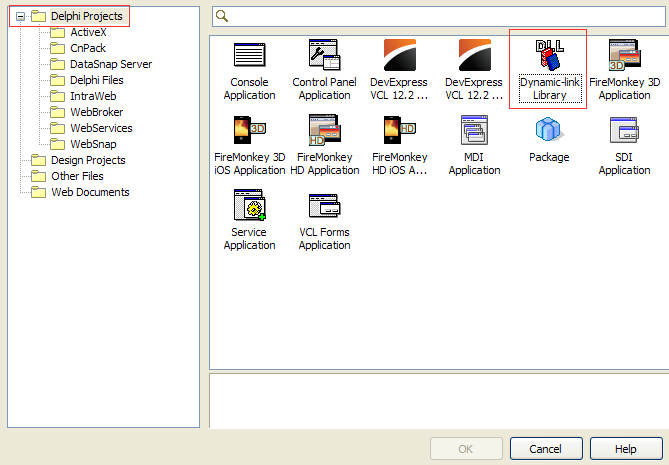Select the WebBroker label
Screen dimensions: 669x465
pyautogui.click(x=96, y=112)
